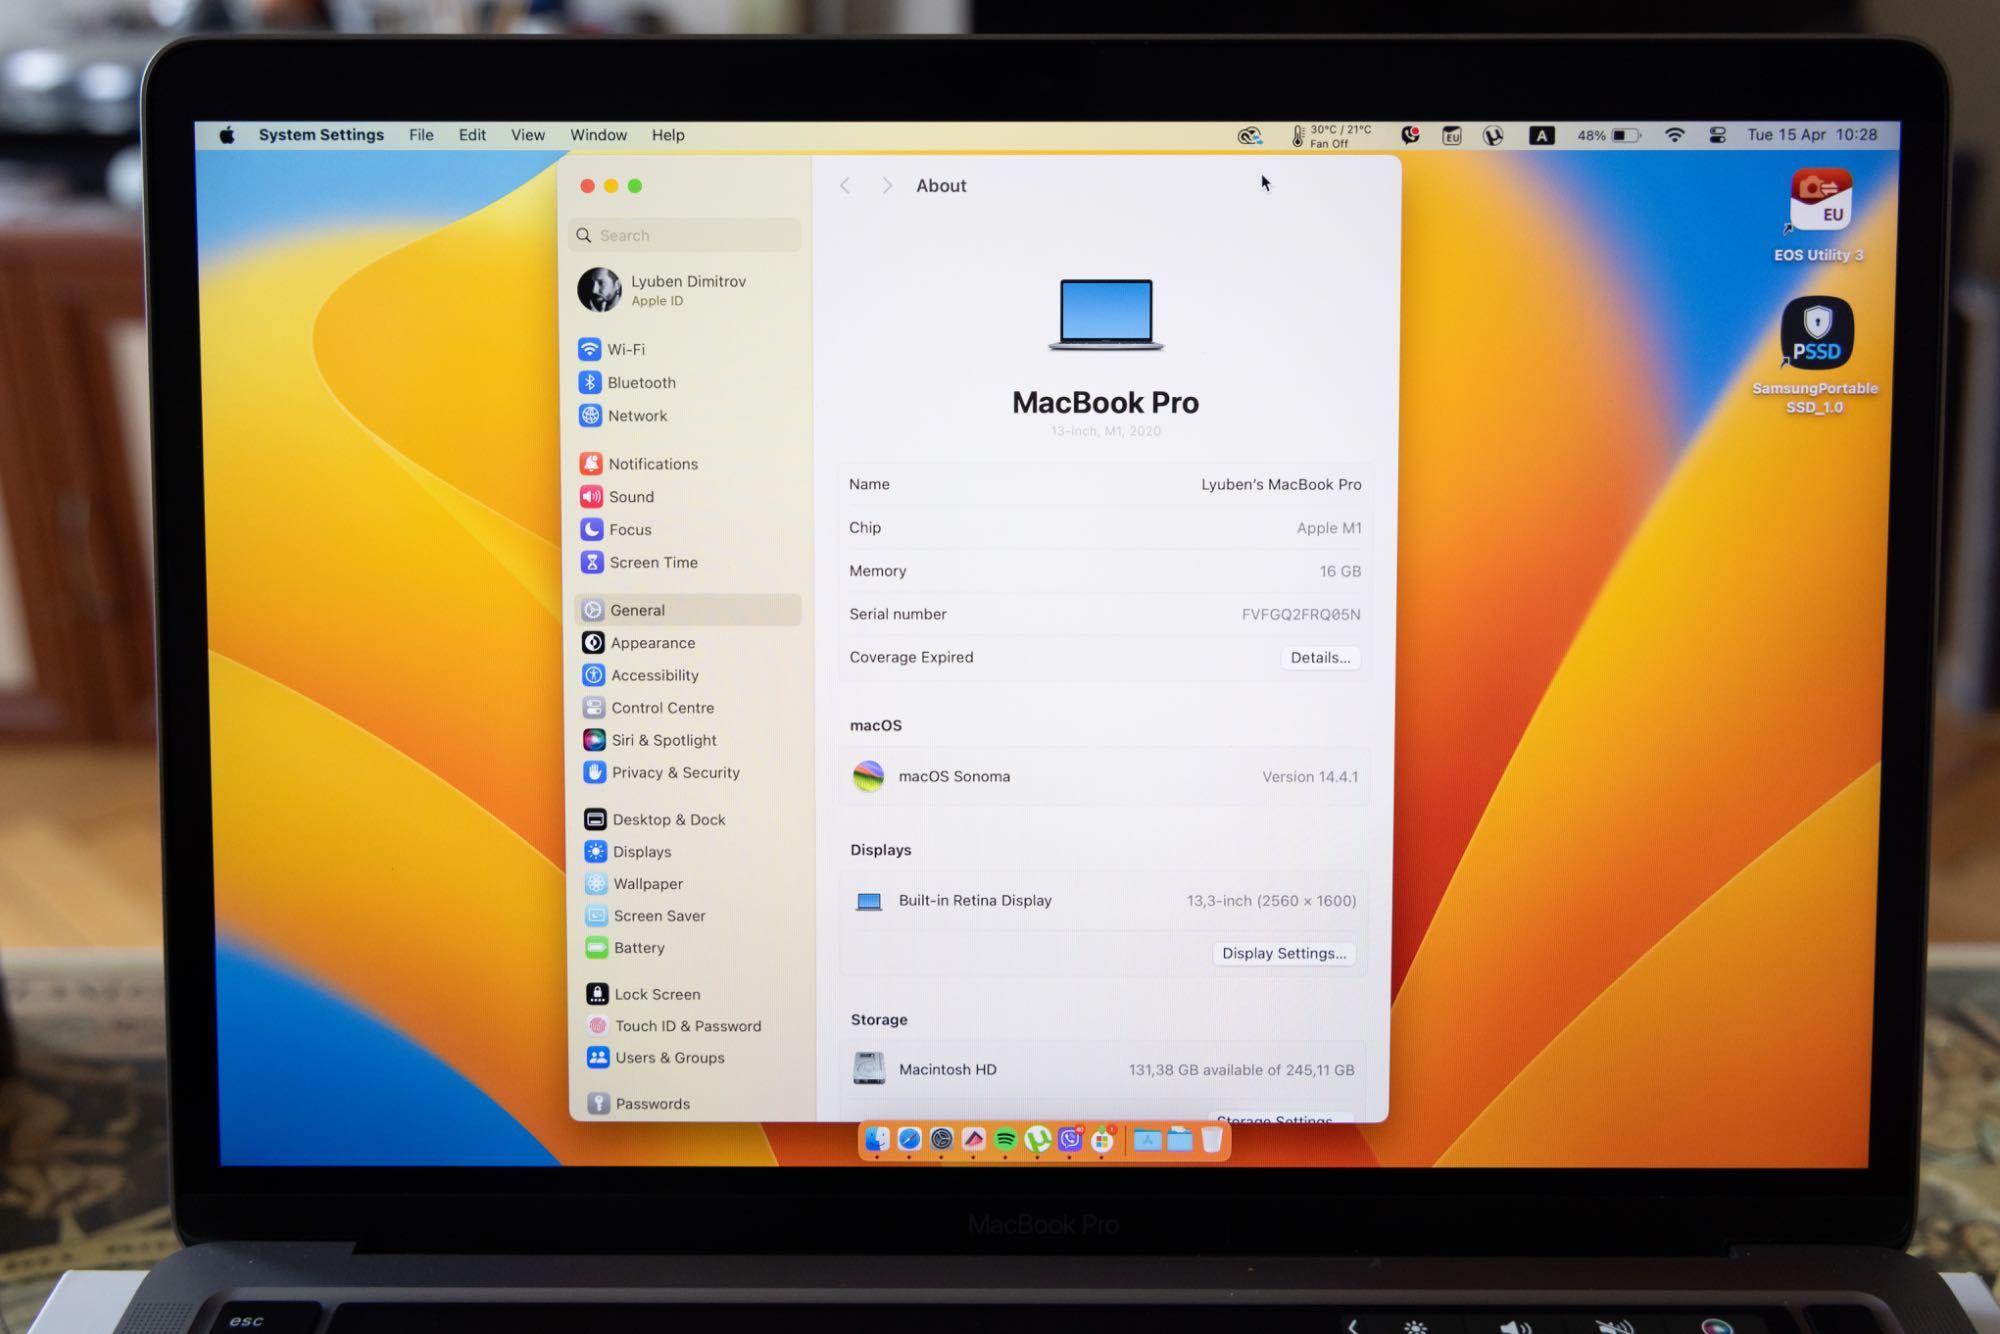Click the Apple M1 chip value
The height and width of the screenshot is (1334, 2000).
point(1329,528)
